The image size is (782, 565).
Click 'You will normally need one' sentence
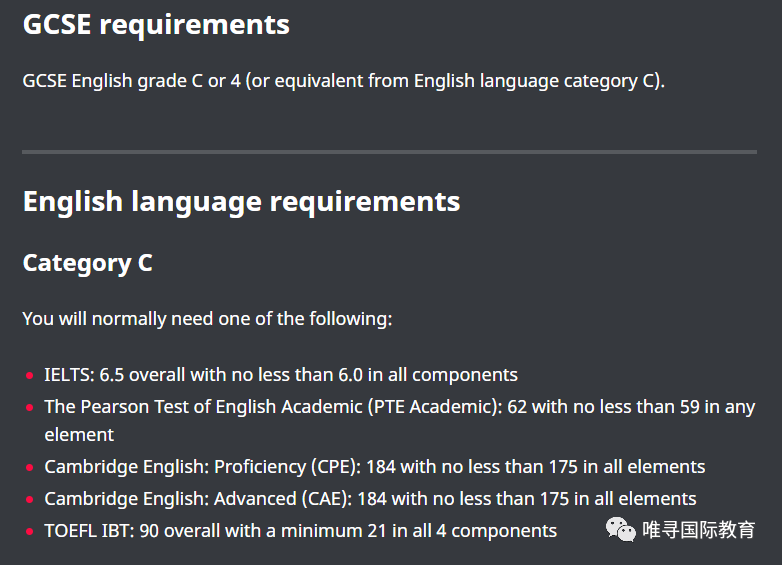[x=207, y=319]
